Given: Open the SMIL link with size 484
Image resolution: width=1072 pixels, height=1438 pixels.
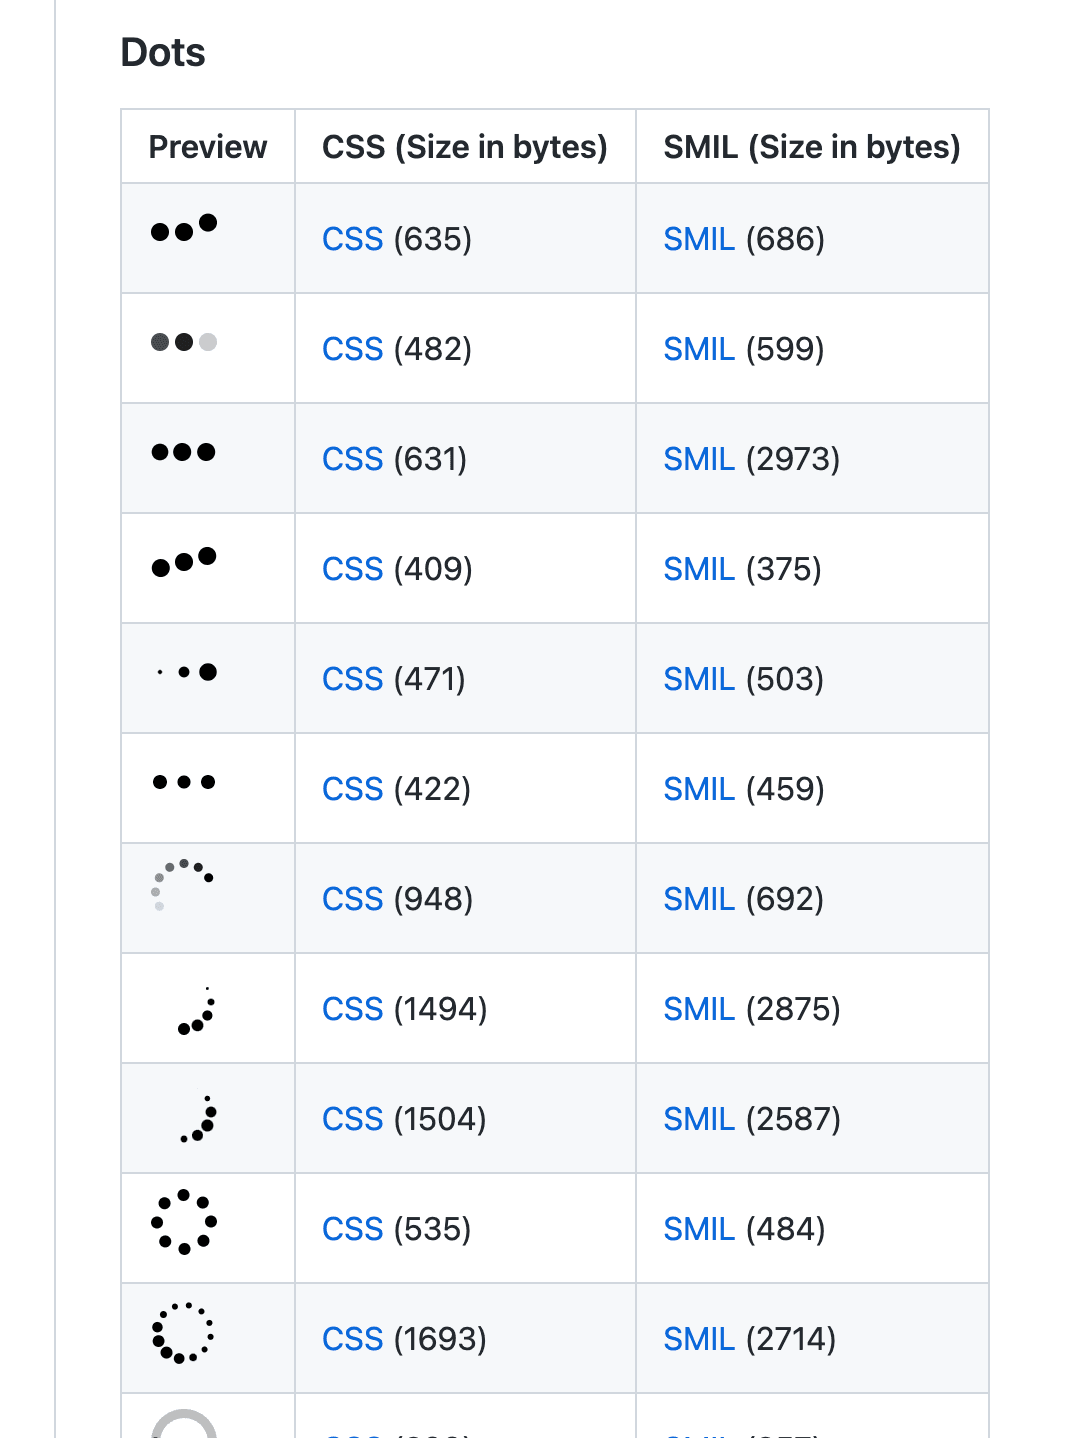Looking at the screenshot, I should 699,1229.
